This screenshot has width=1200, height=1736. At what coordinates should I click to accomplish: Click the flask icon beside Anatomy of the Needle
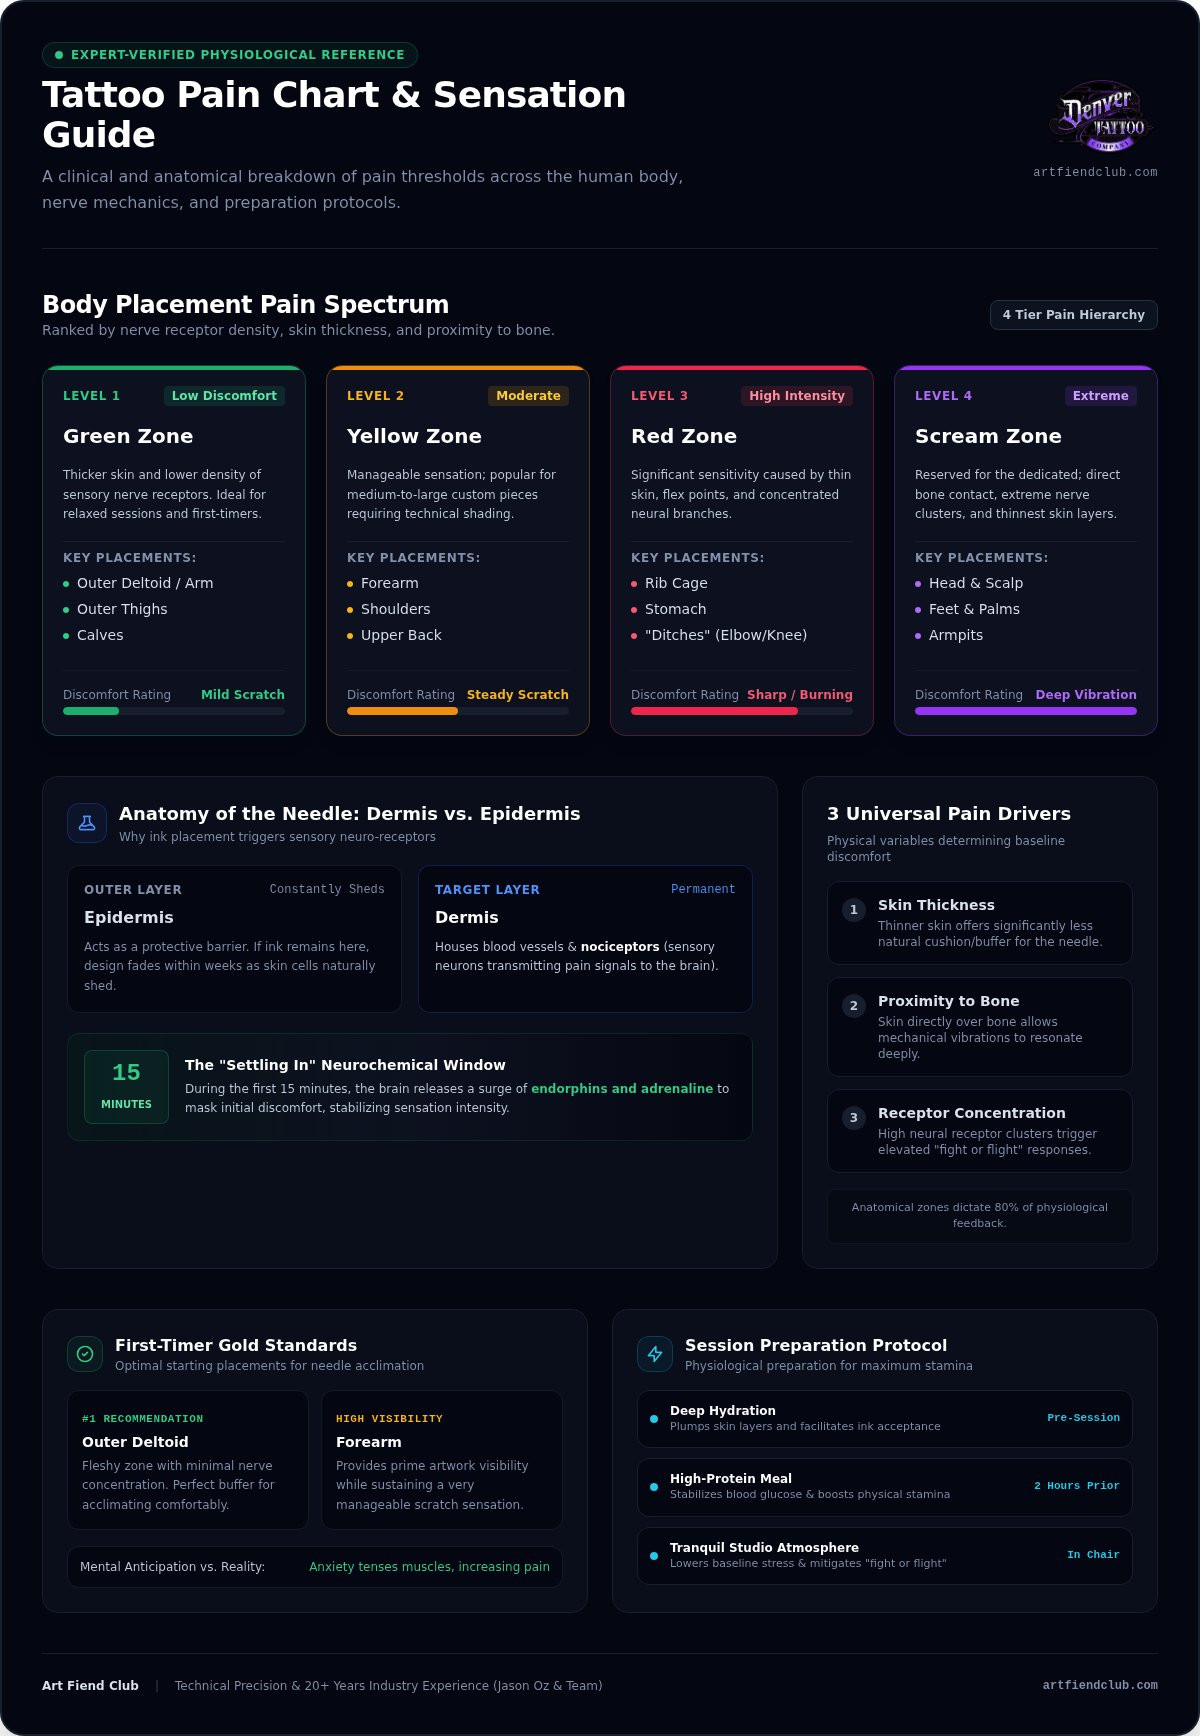tap(87, 823)
